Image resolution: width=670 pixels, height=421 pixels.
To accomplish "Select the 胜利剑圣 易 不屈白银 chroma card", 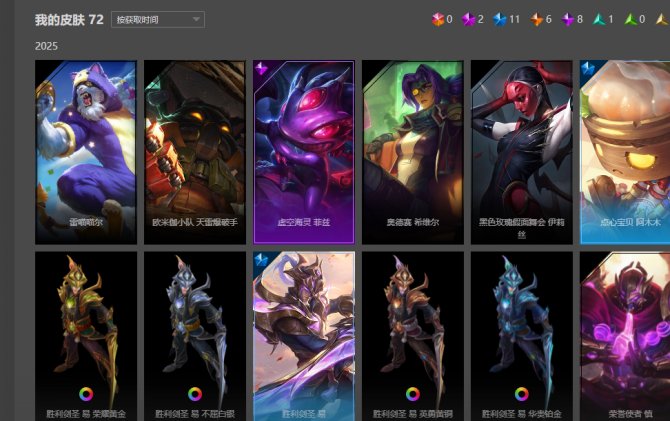I will pos(195,336).
